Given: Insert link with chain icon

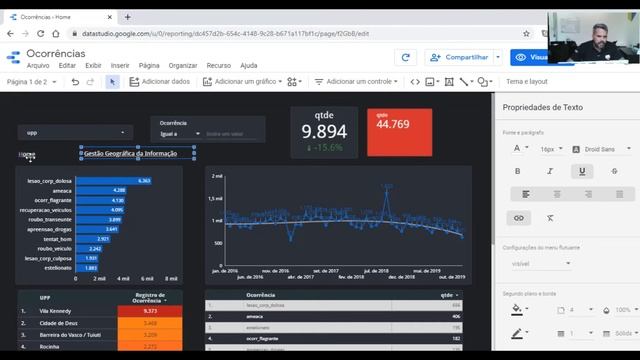Looking at the screenshot, I should pos(519,218).
